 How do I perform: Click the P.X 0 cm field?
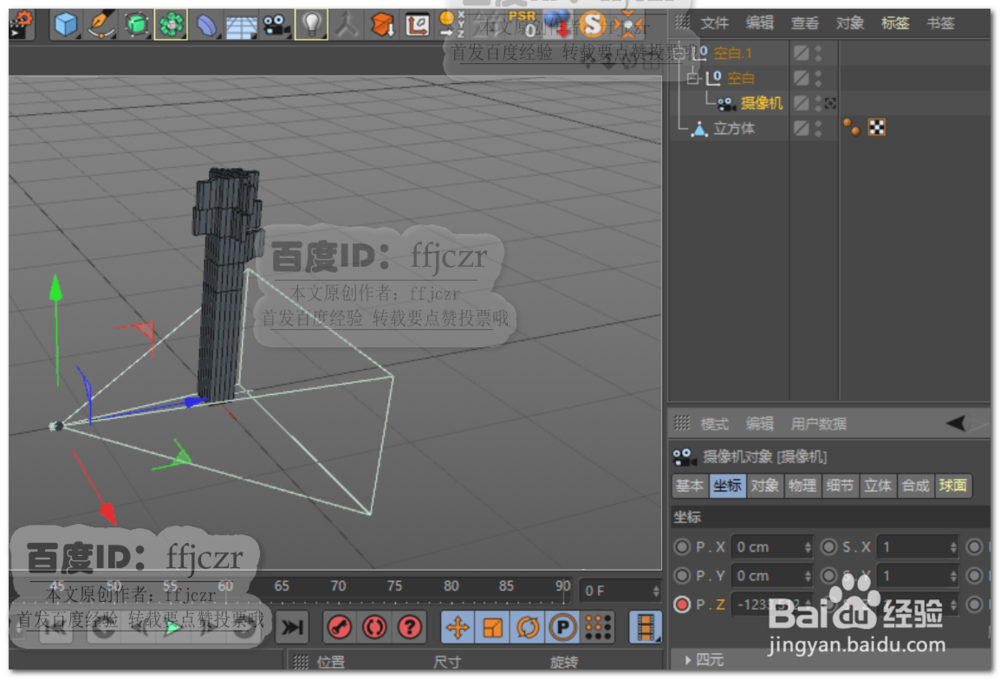pos(772,547)
